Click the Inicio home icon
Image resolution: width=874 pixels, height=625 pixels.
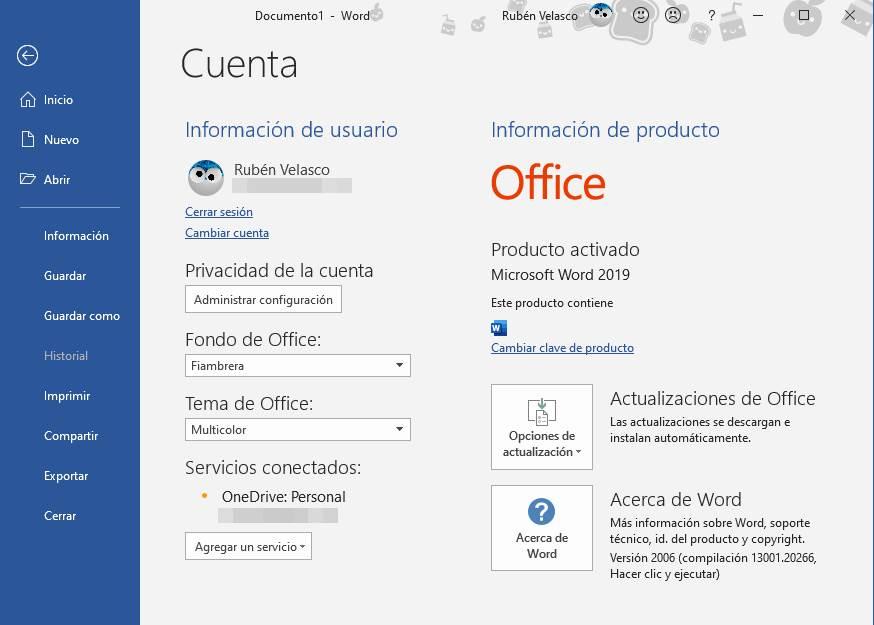click(27, 99)
